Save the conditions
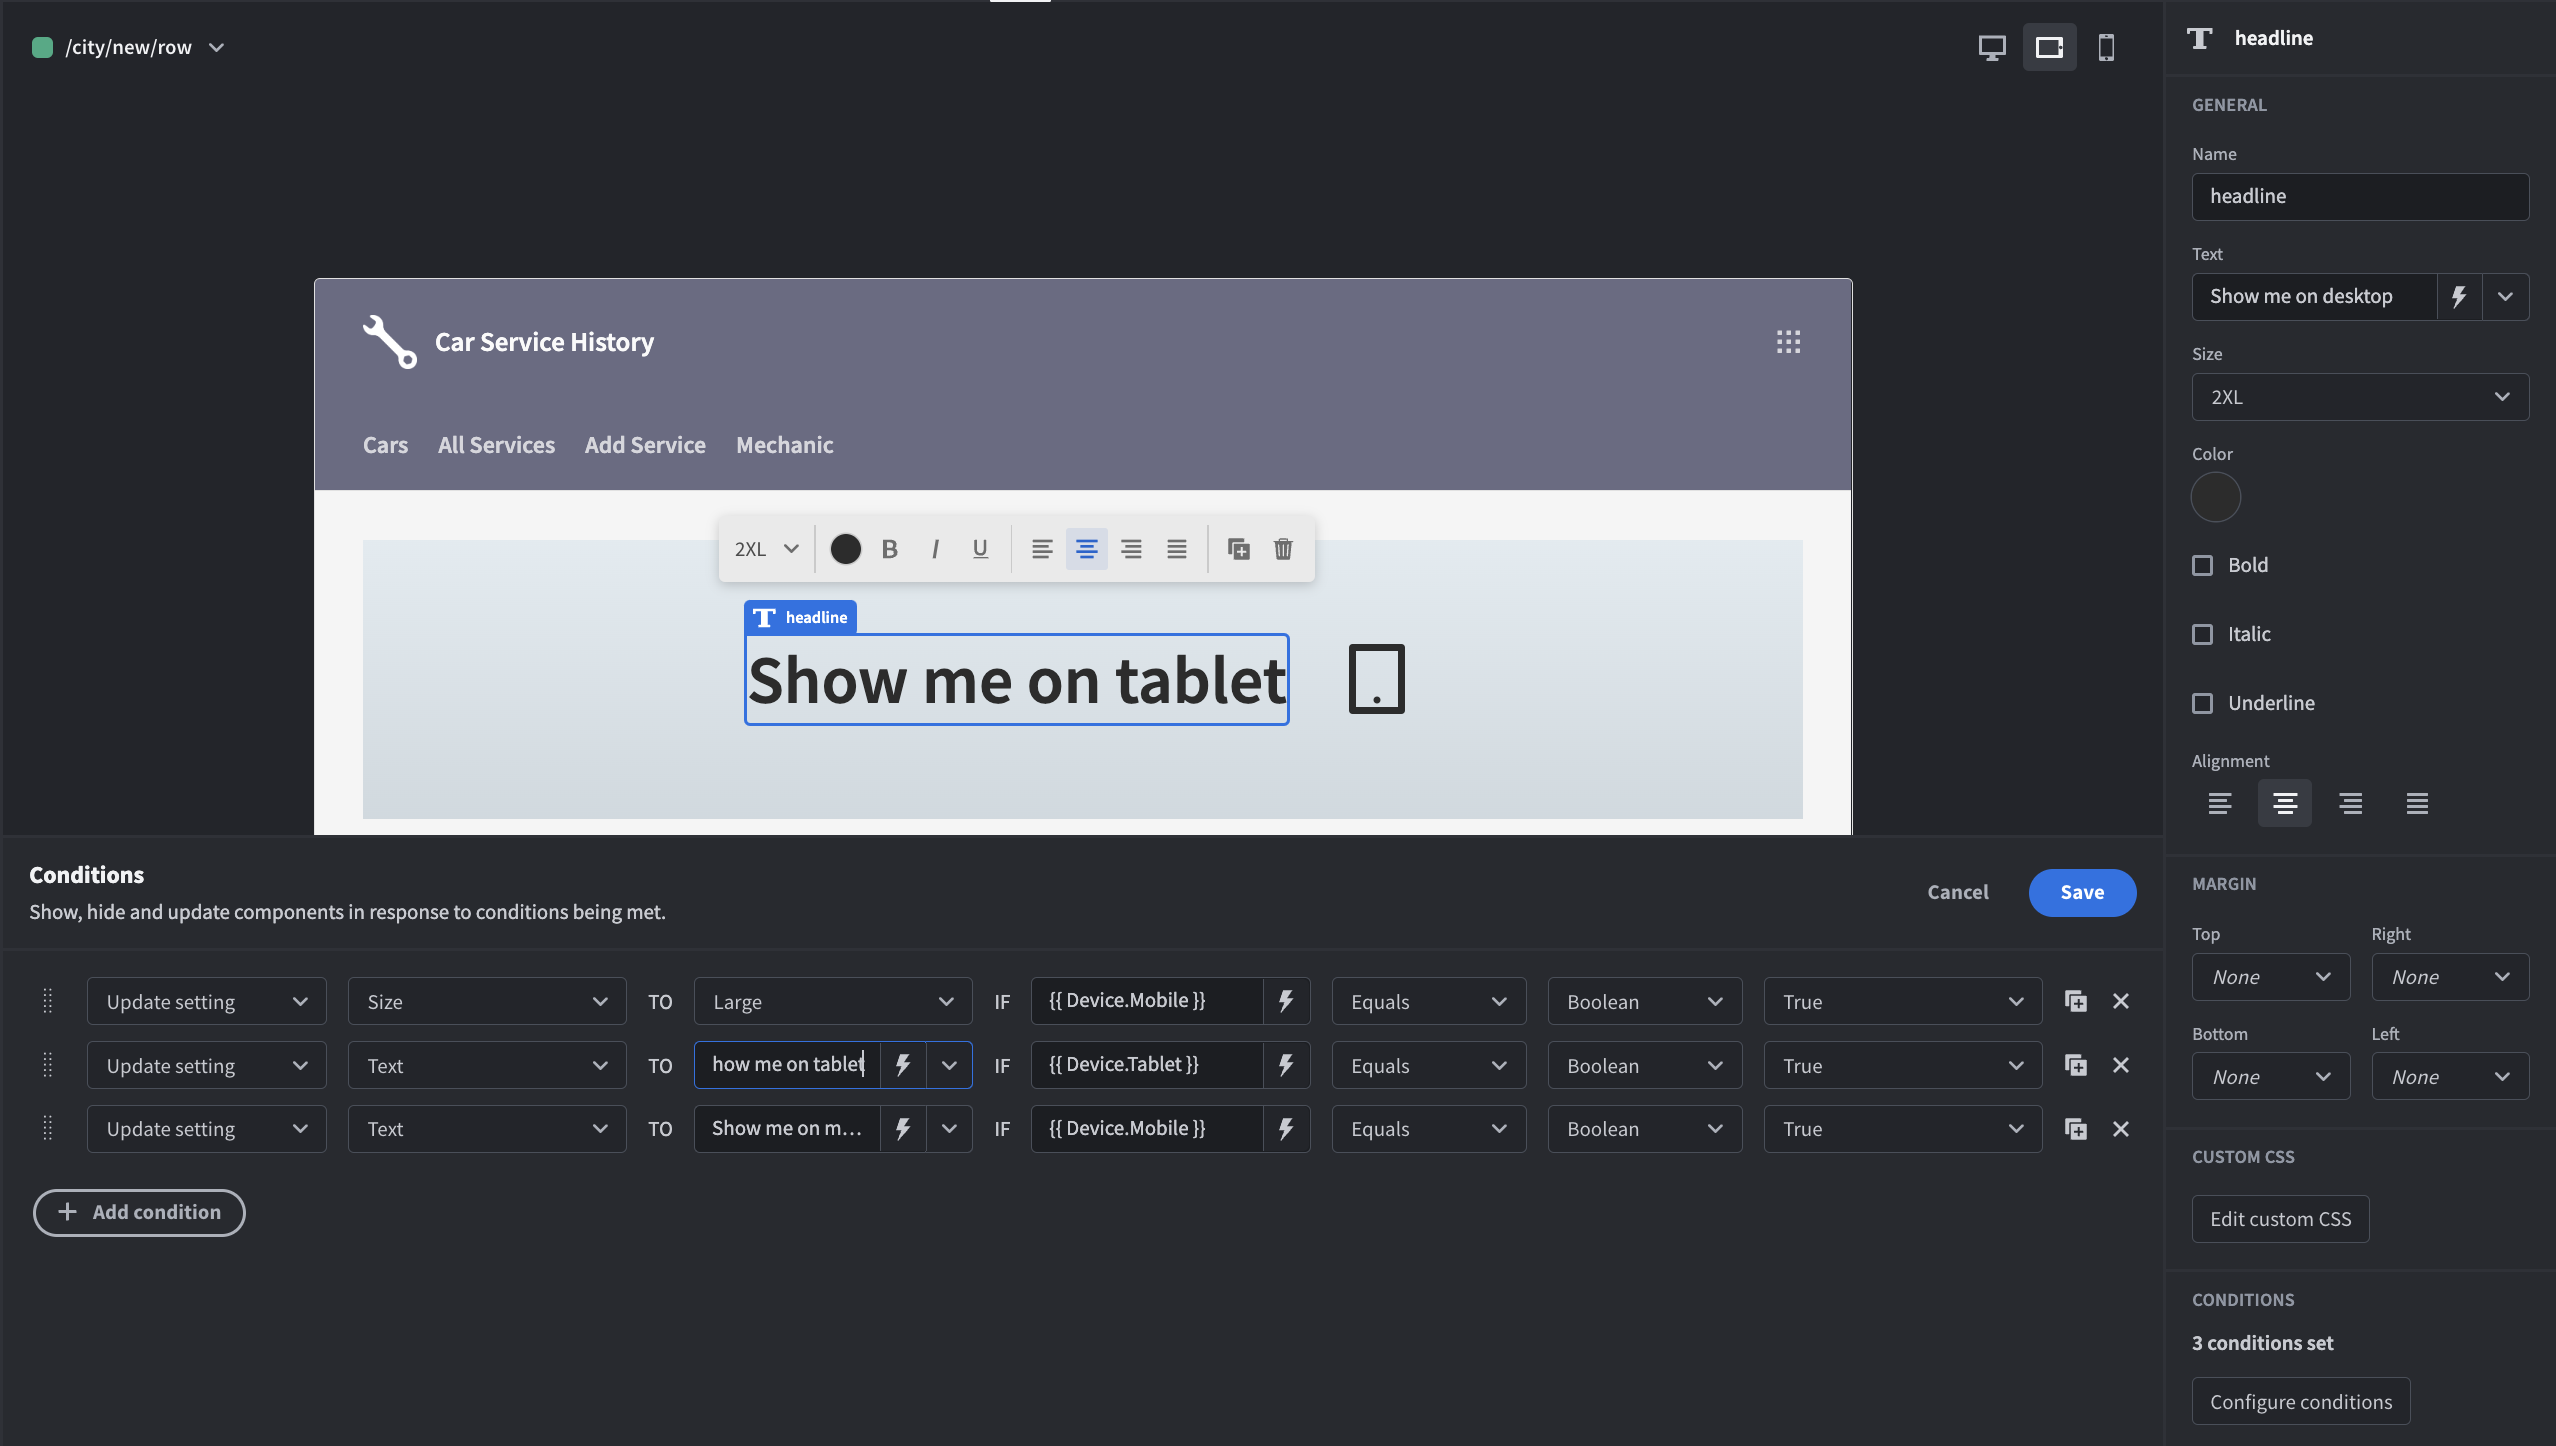The width and height of the screenshot is (2556, 1446). [x=2082, y=892]
